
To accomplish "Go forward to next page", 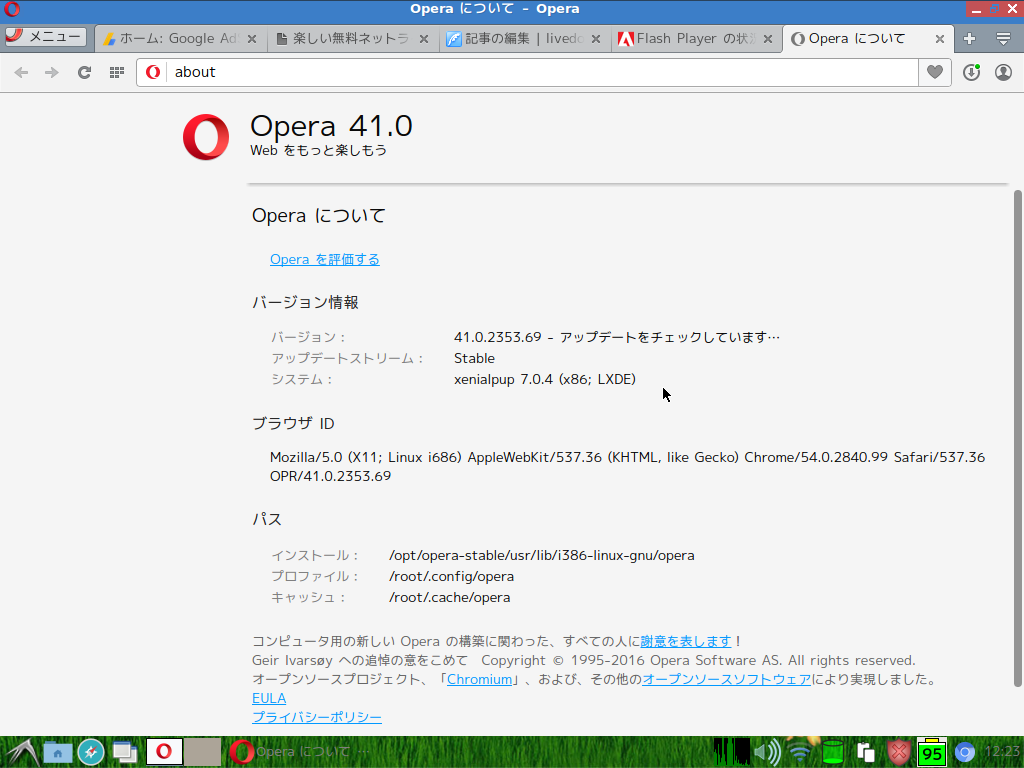I will point(52,72).
